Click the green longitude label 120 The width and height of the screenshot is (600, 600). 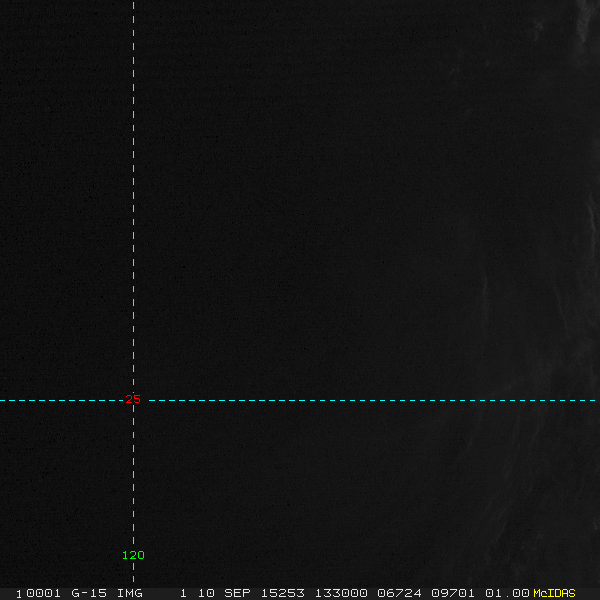(x=133, y=555)
